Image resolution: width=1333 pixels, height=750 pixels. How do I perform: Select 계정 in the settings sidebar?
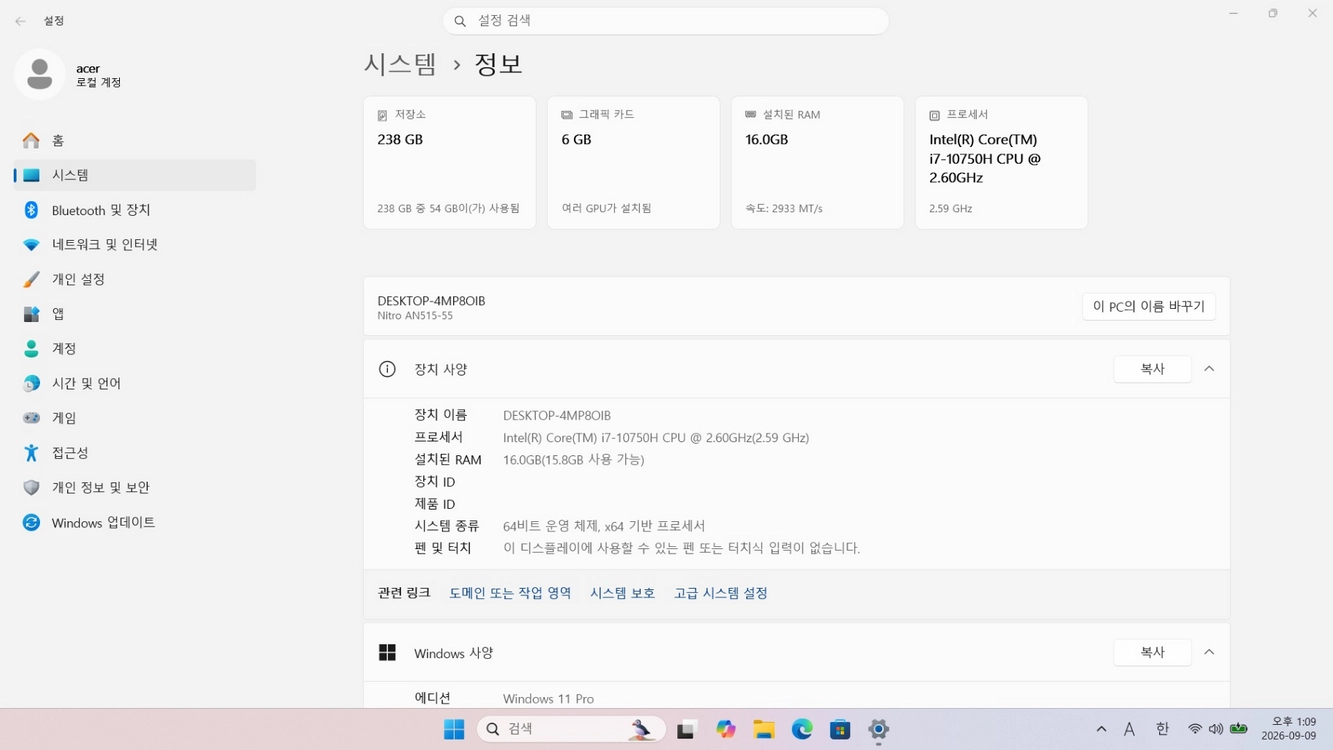click(x=135, y=349)
